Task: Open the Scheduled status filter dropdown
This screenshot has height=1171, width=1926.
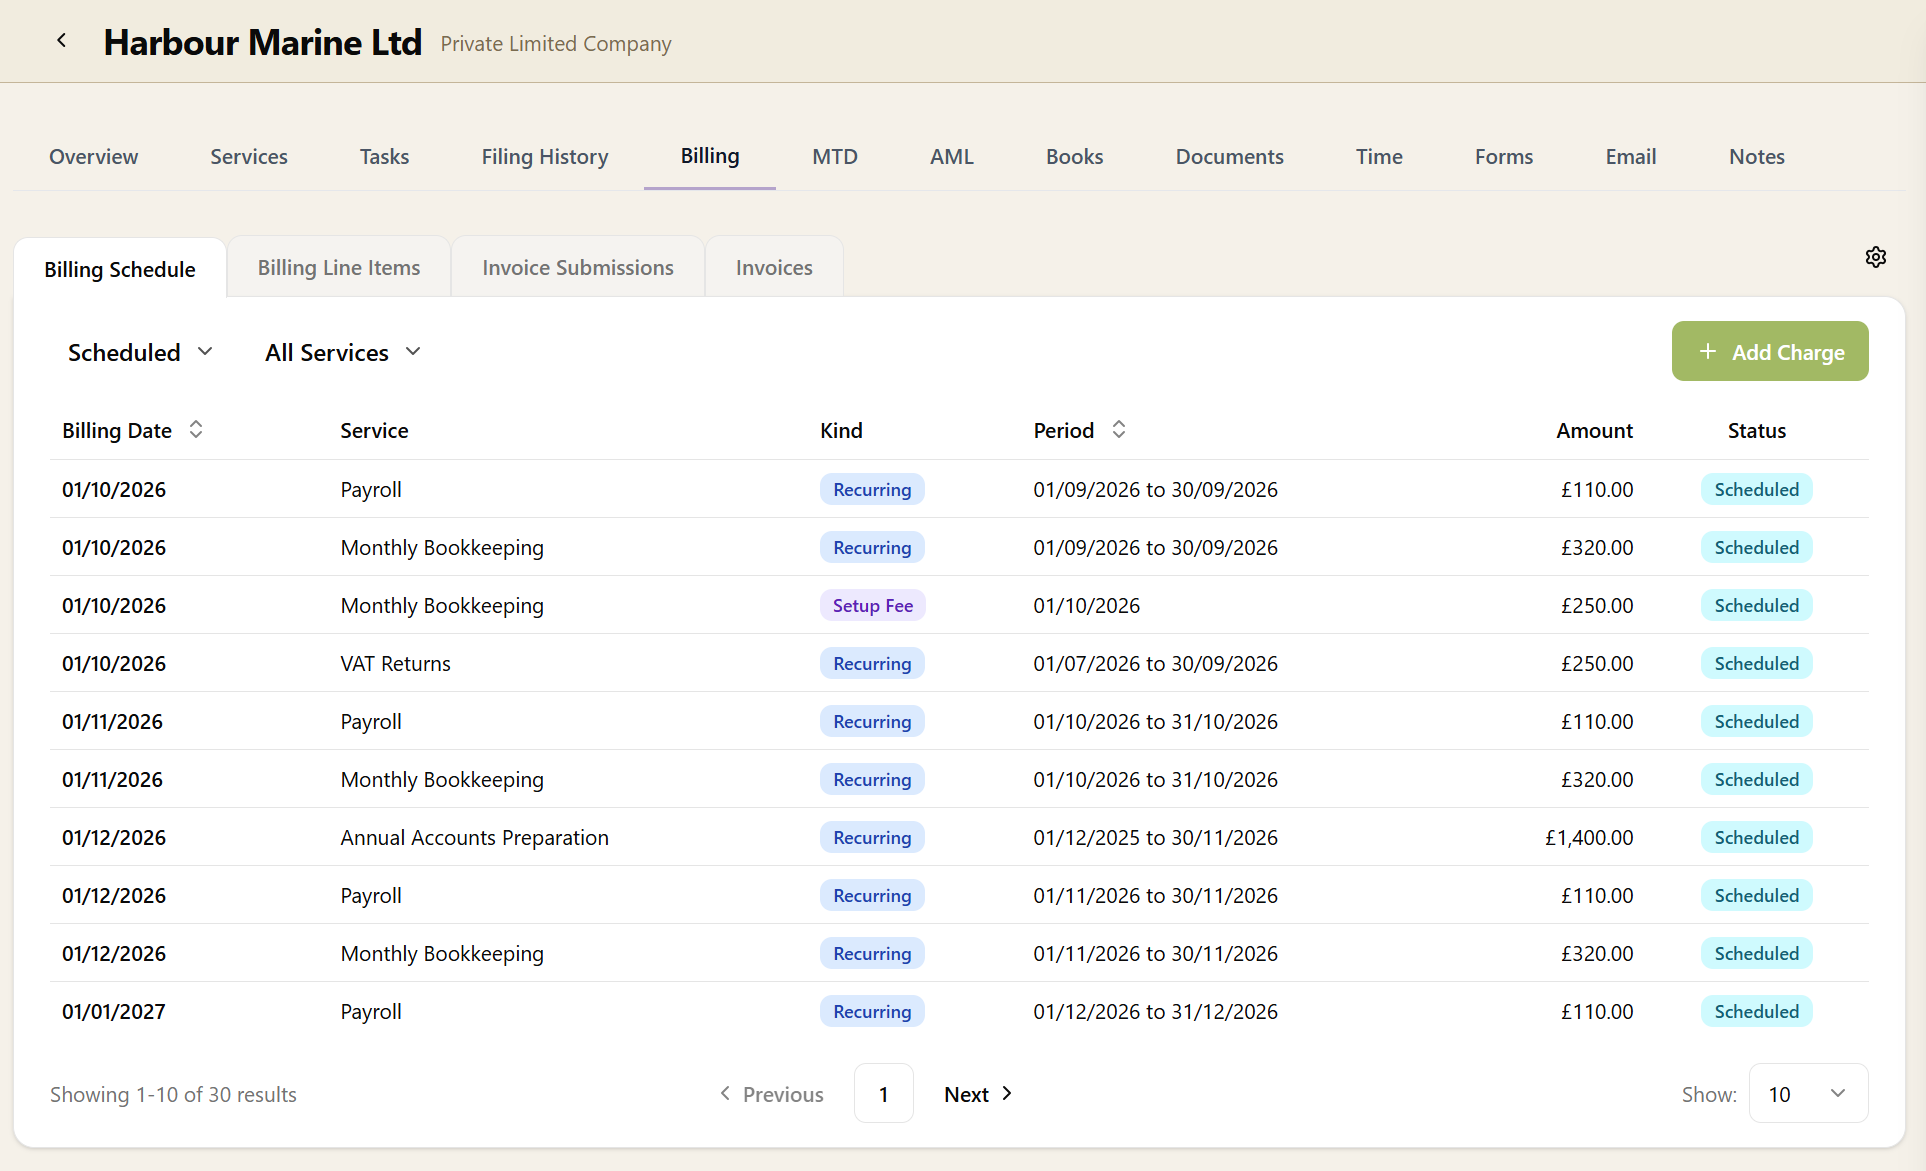Action: pos(141,353)
